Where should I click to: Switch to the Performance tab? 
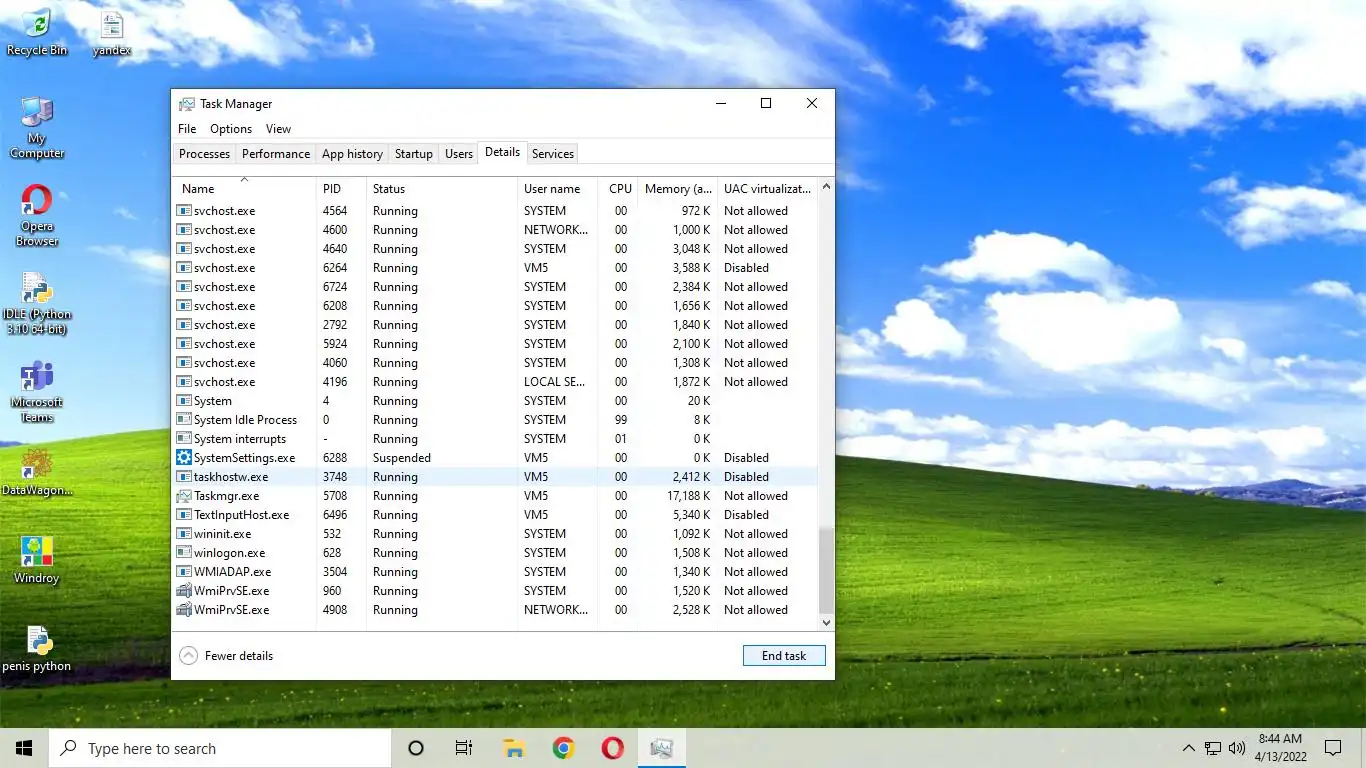(x=276, y=154)
